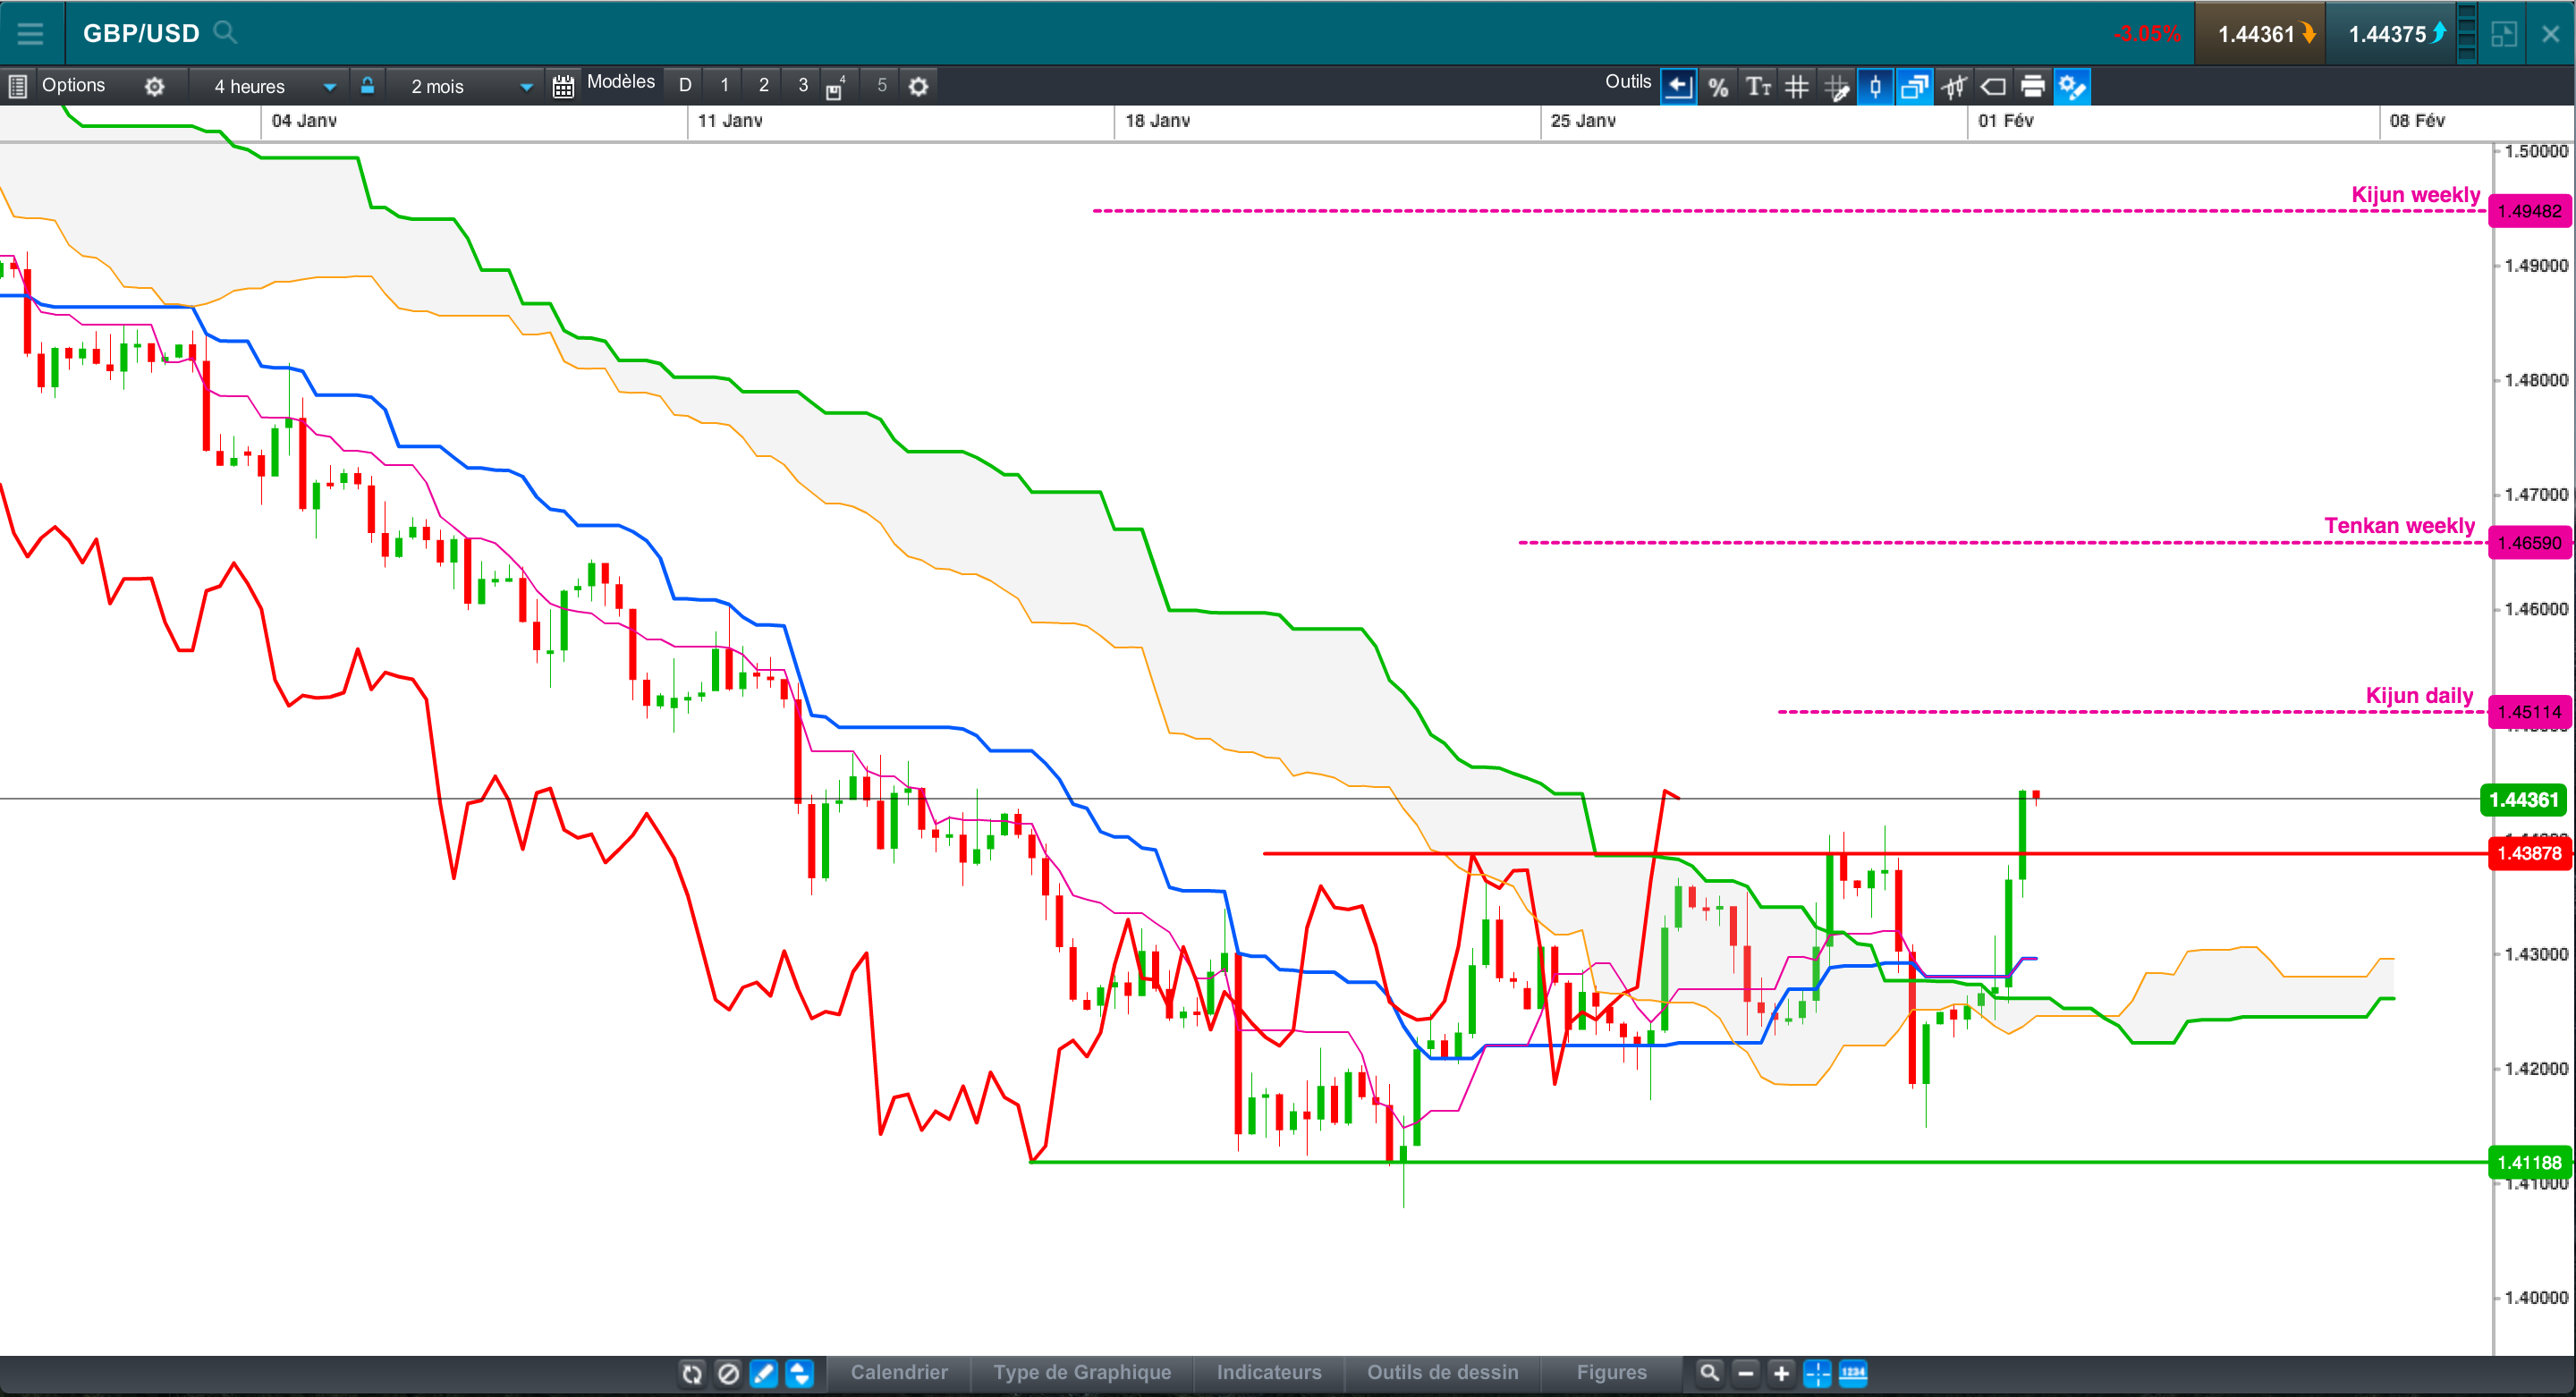This screenshot has width=2576, height=1397.
Task: Open Options menu
Action: tap(73, 86)
